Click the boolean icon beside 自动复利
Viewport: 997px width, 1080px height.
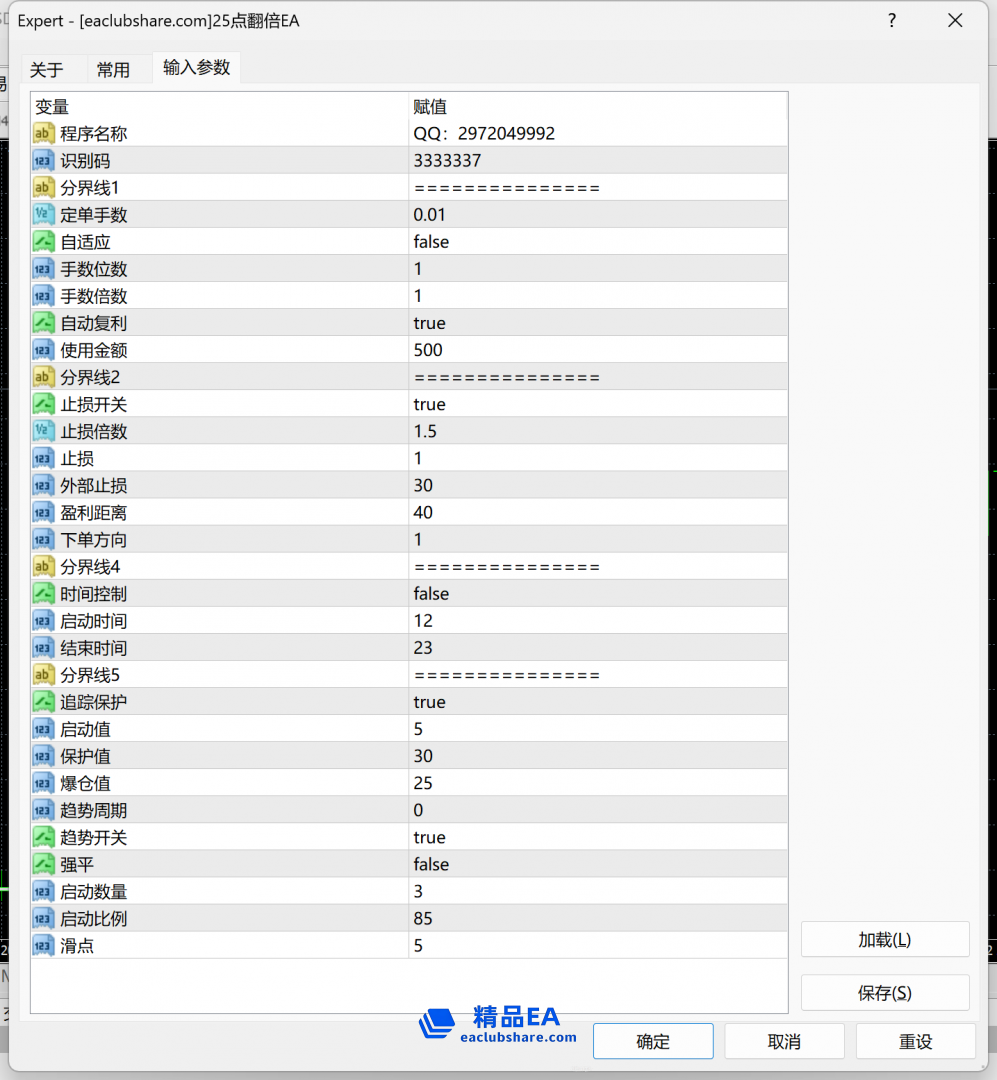click(x=43, y=323)
